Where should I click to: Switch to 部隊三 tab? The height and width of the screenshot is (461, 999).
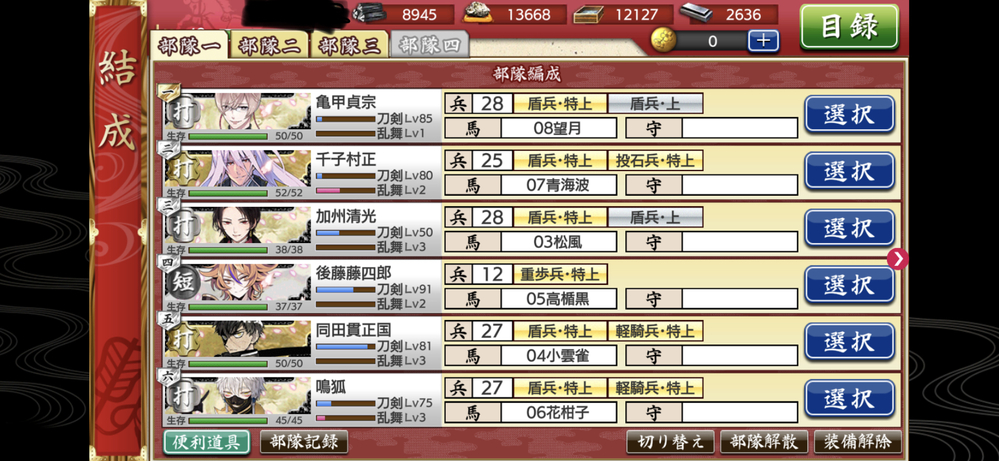349,46
